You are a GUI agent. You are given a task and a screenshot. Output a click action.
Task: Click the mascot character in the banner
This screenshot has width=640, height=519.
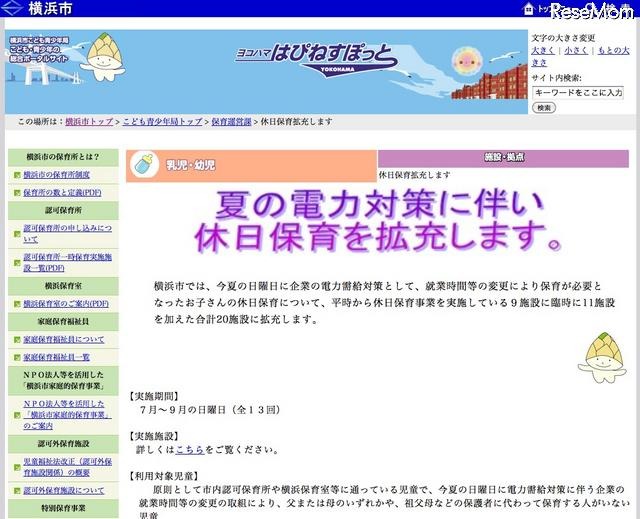[x=103, y=61]
